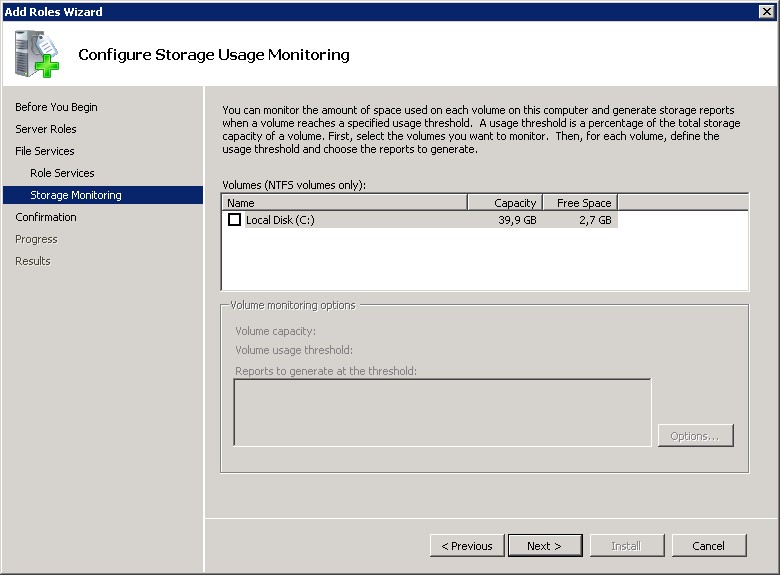The width and height of the screenshot is (780, 575).
Task: Click the Progress step in sidebar
Action: pyautogui.click(x=36, y=239)
